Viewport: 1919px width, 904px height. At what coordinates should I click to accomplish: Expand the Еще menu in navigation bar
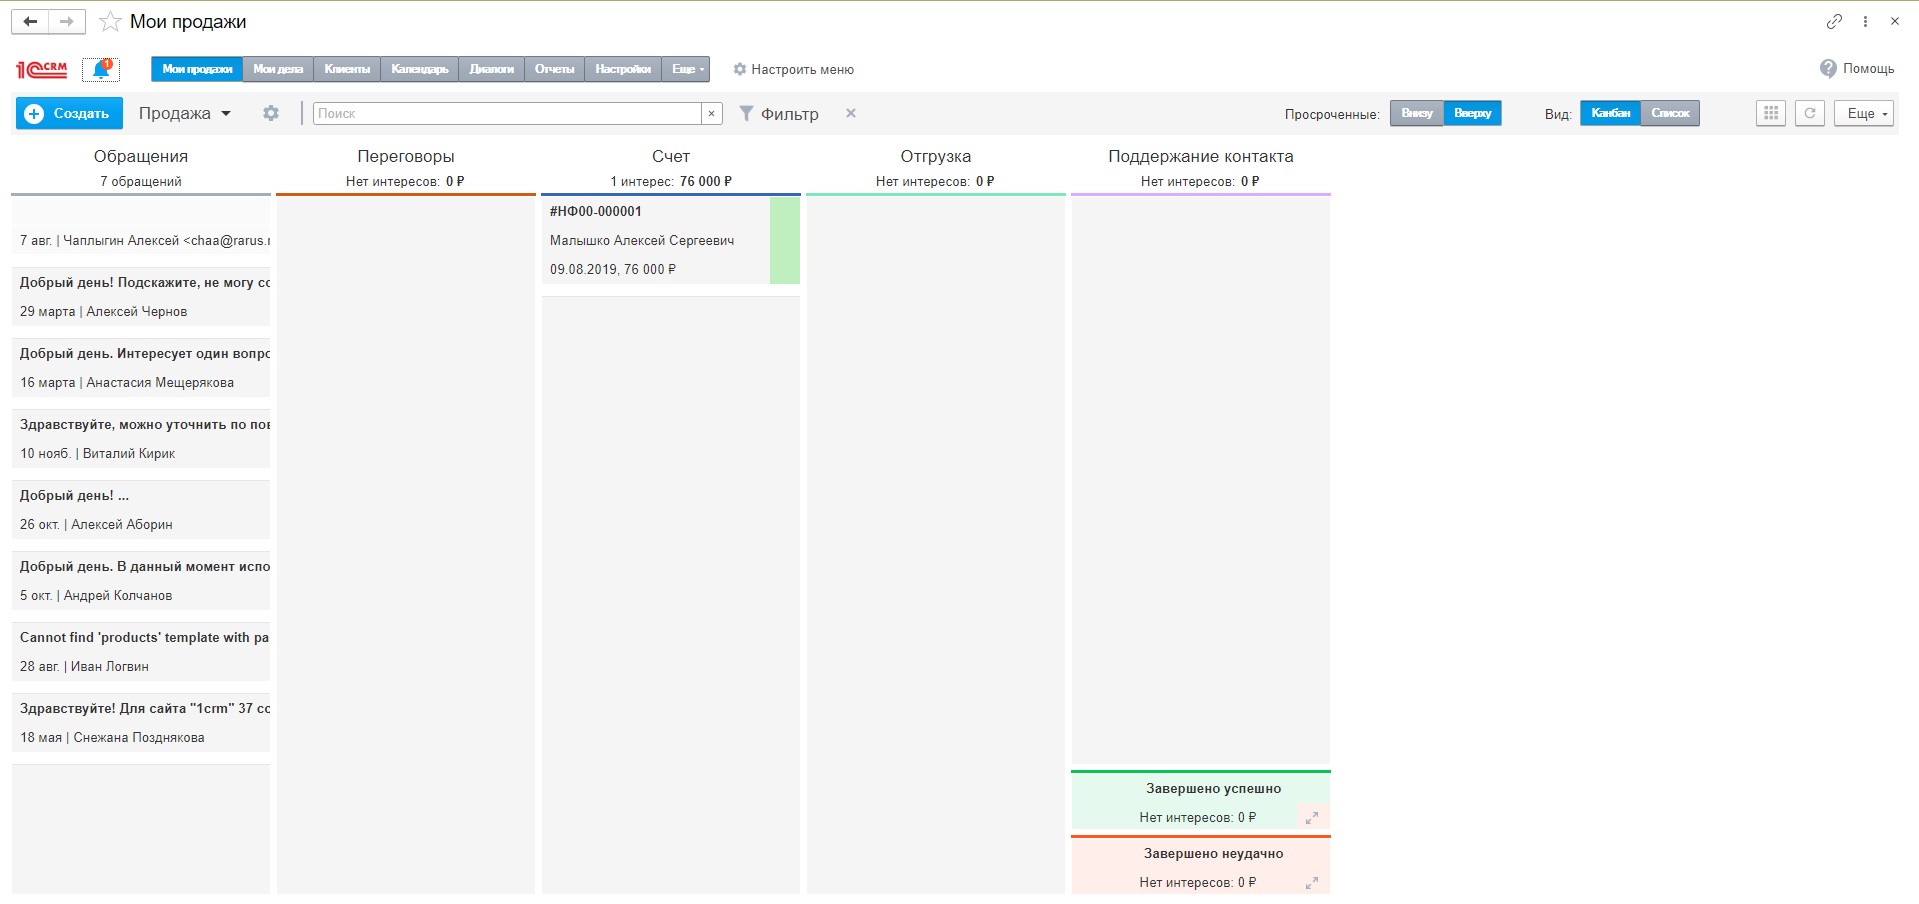[686, 69]
